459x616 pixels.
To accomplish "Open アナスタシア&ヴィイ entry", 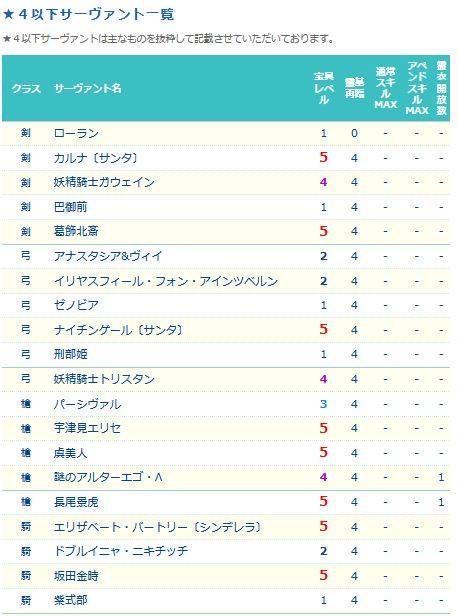I will [108, 256].
